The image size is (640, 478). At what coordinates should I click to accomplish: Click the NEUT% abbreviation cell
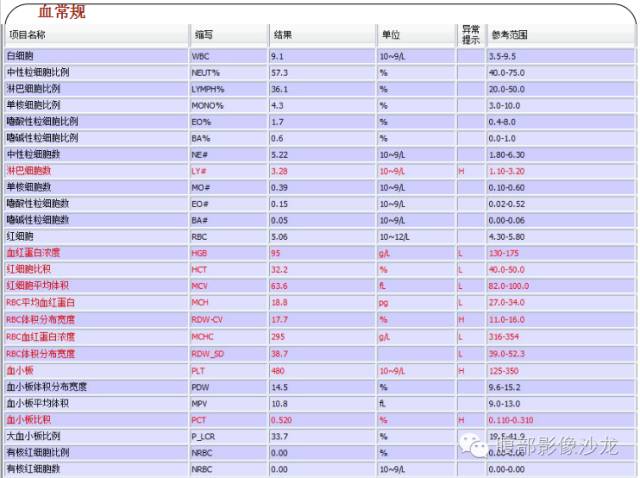[205, 73]
